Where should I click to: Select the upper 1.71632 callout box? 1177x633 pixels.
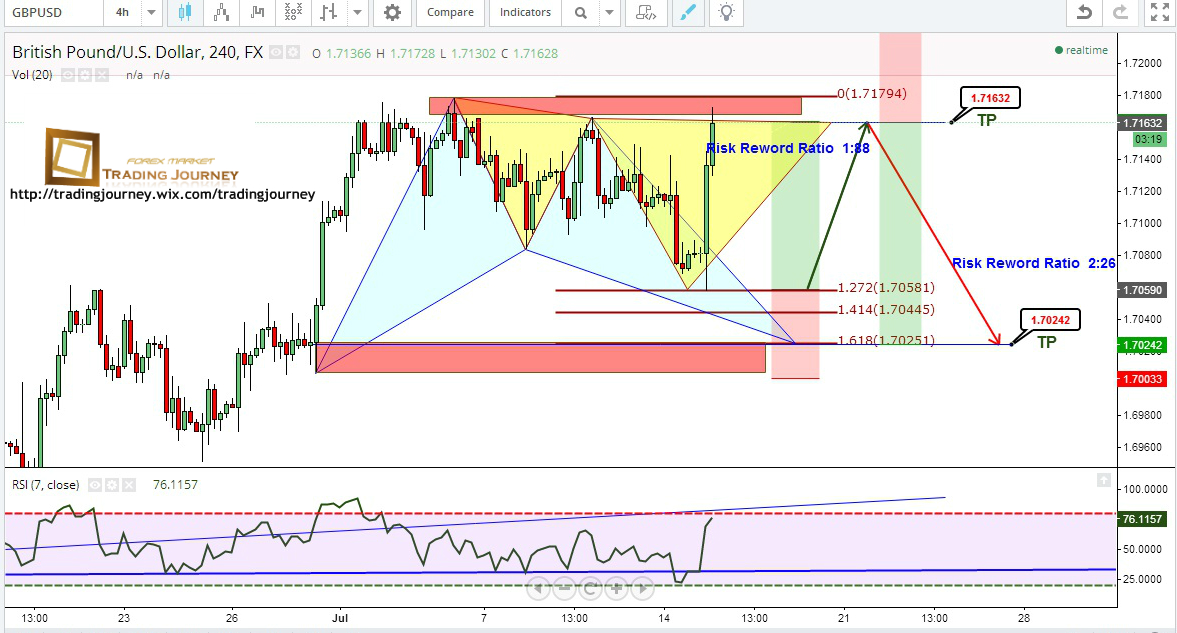[x=990, y=98]
